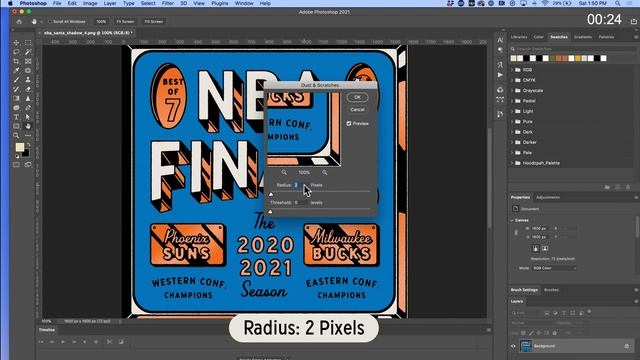The width and height of the screenshot is (640, 360).
Task: Expand the Hoodzpah_Palette swatch folder
Action: coord(512,163)
